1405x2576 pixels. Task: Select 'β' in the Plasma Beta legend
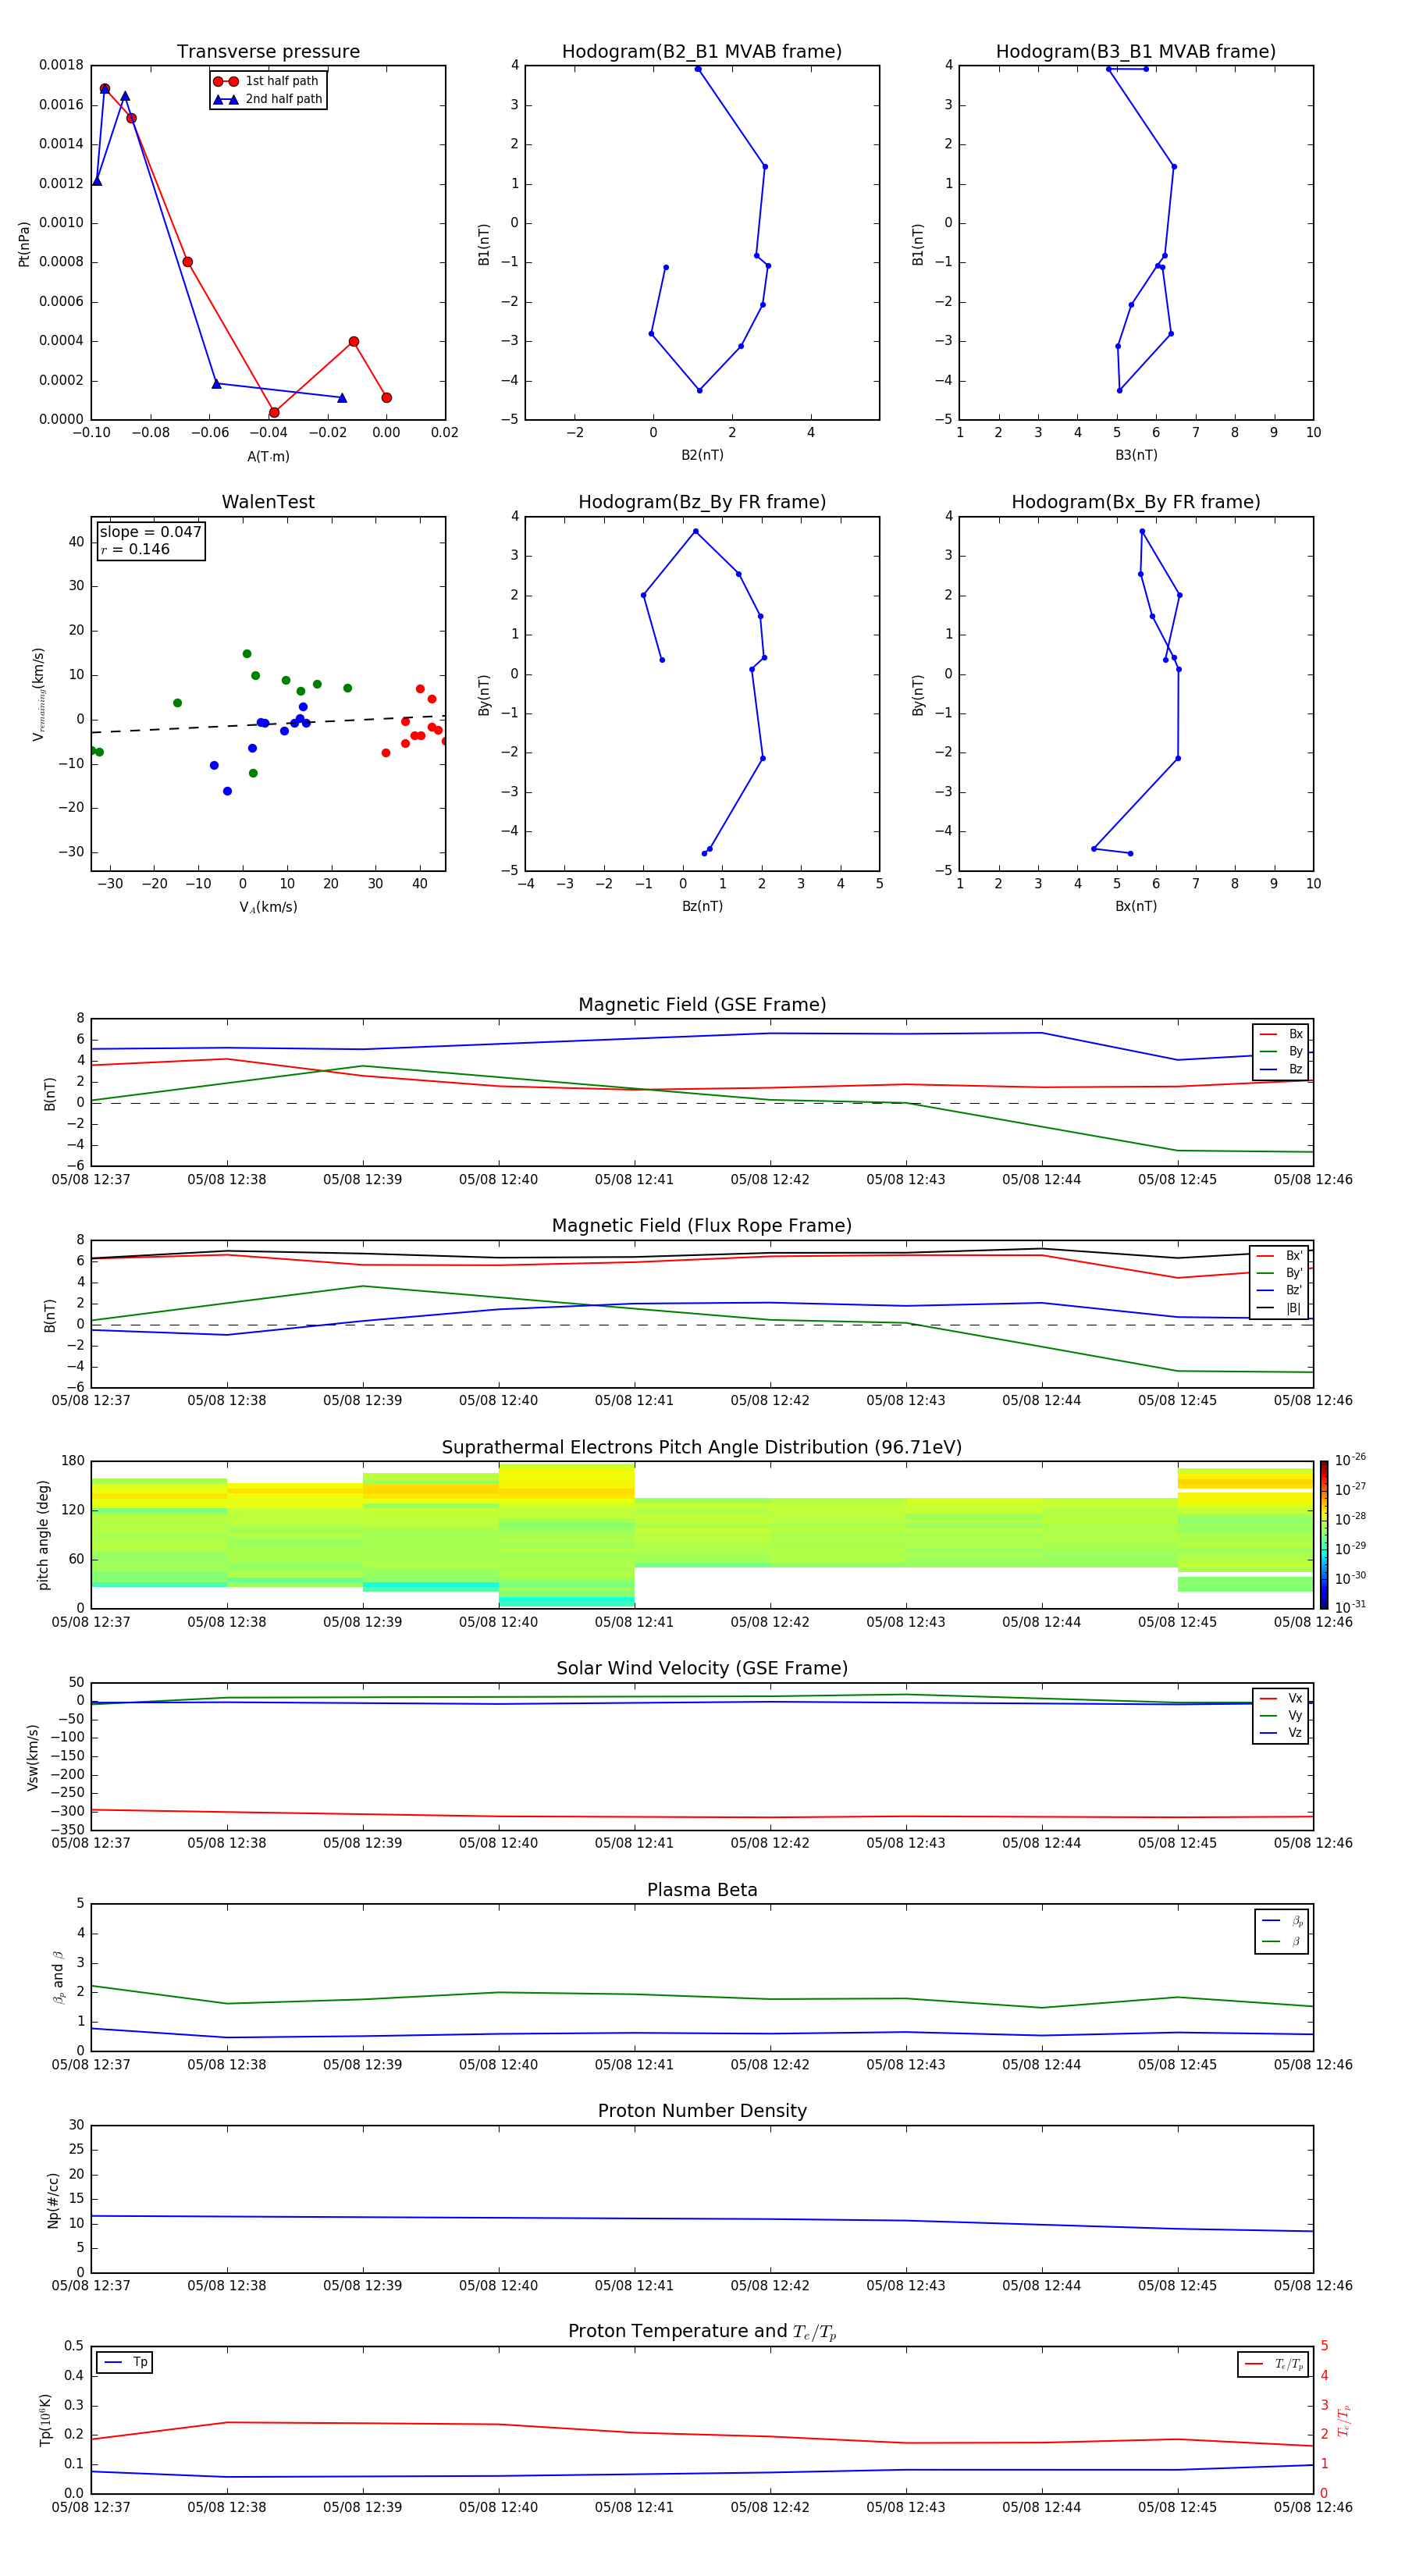coord(1282,1942)
